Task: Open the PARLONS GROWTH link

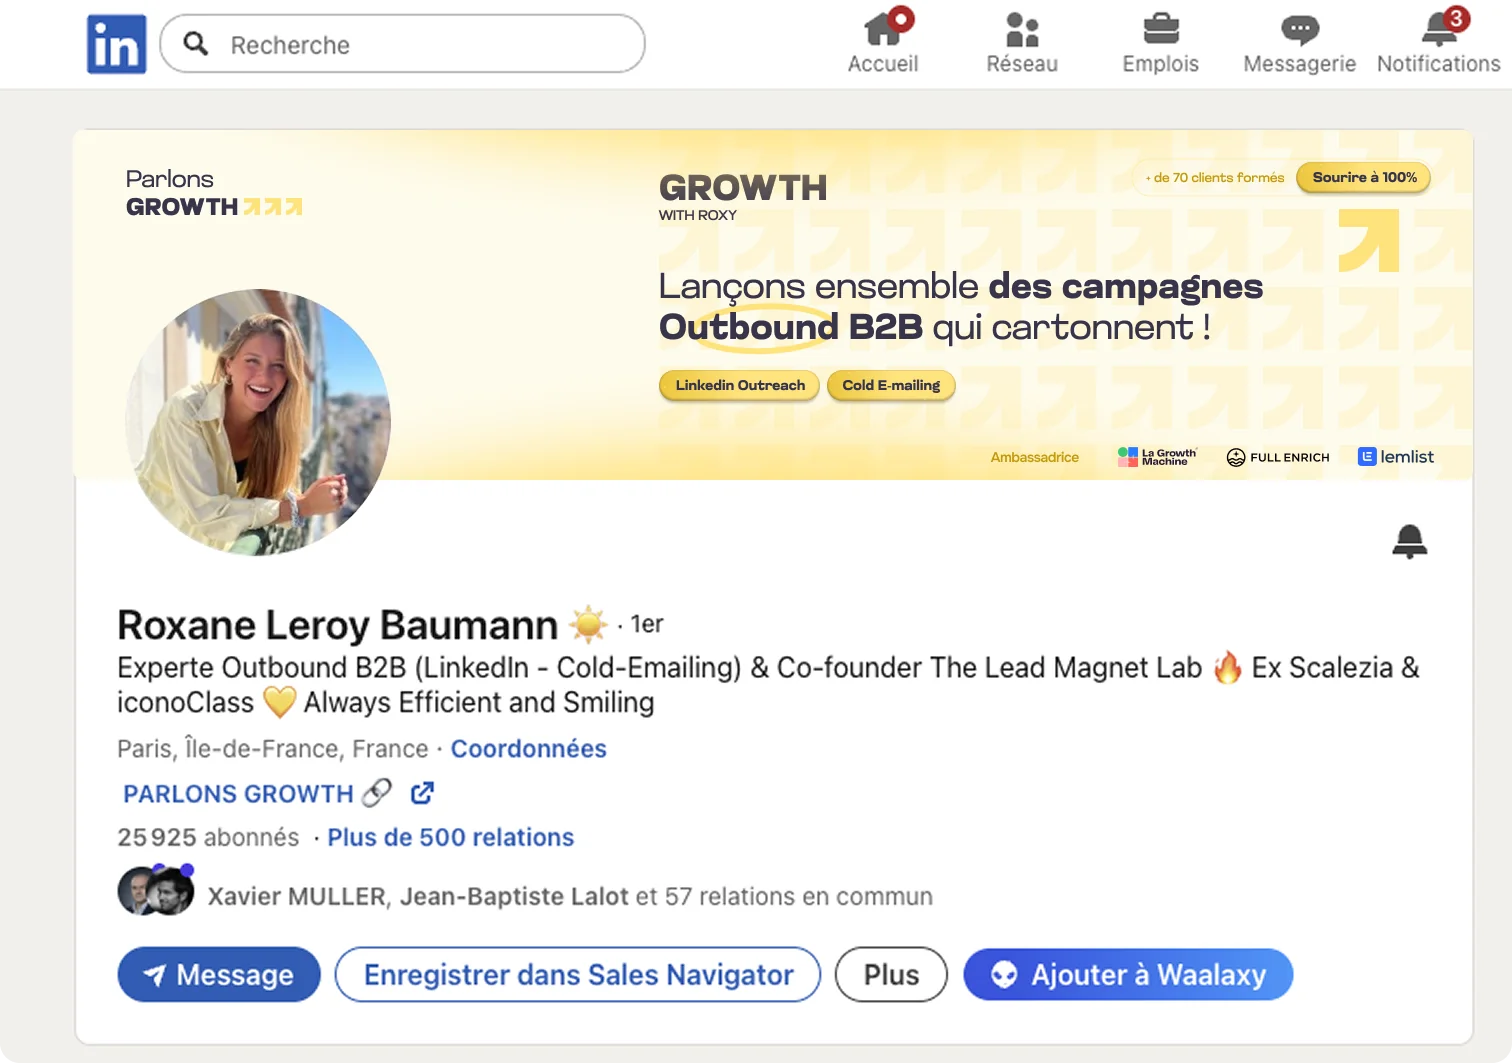Action: pyautogui.click(x=238, y=794)
